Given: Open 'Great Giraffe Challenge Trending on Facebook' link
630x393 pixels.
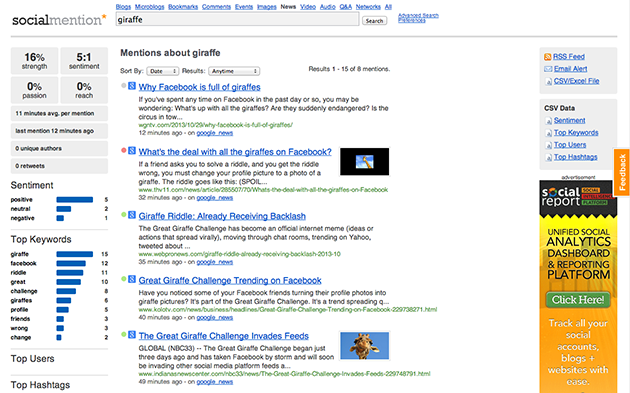Looking at the screenshot, I should pos(230,280).
